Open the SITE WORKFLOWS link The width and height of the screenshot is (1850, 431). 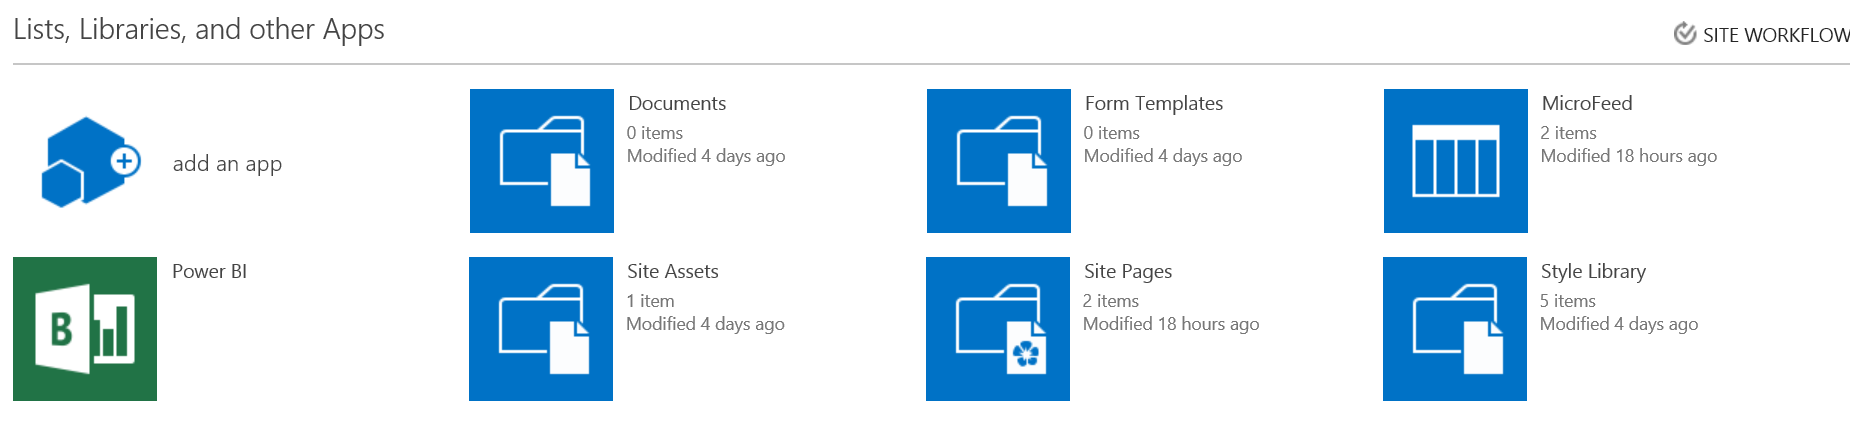tap(1776, 35)
